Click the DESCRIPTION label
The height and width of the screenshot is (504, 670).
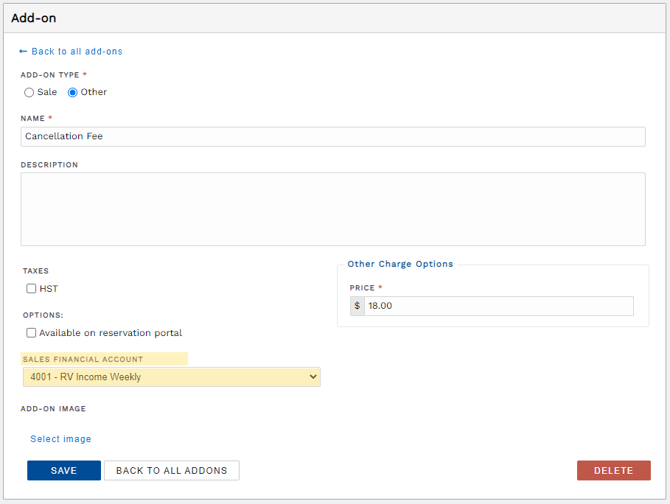click(x=50, y=165)
